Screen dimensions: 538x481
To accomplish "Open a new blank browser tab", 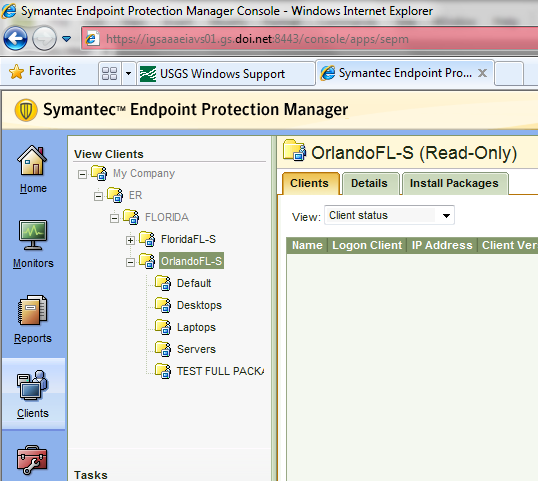I will (509, 73).
